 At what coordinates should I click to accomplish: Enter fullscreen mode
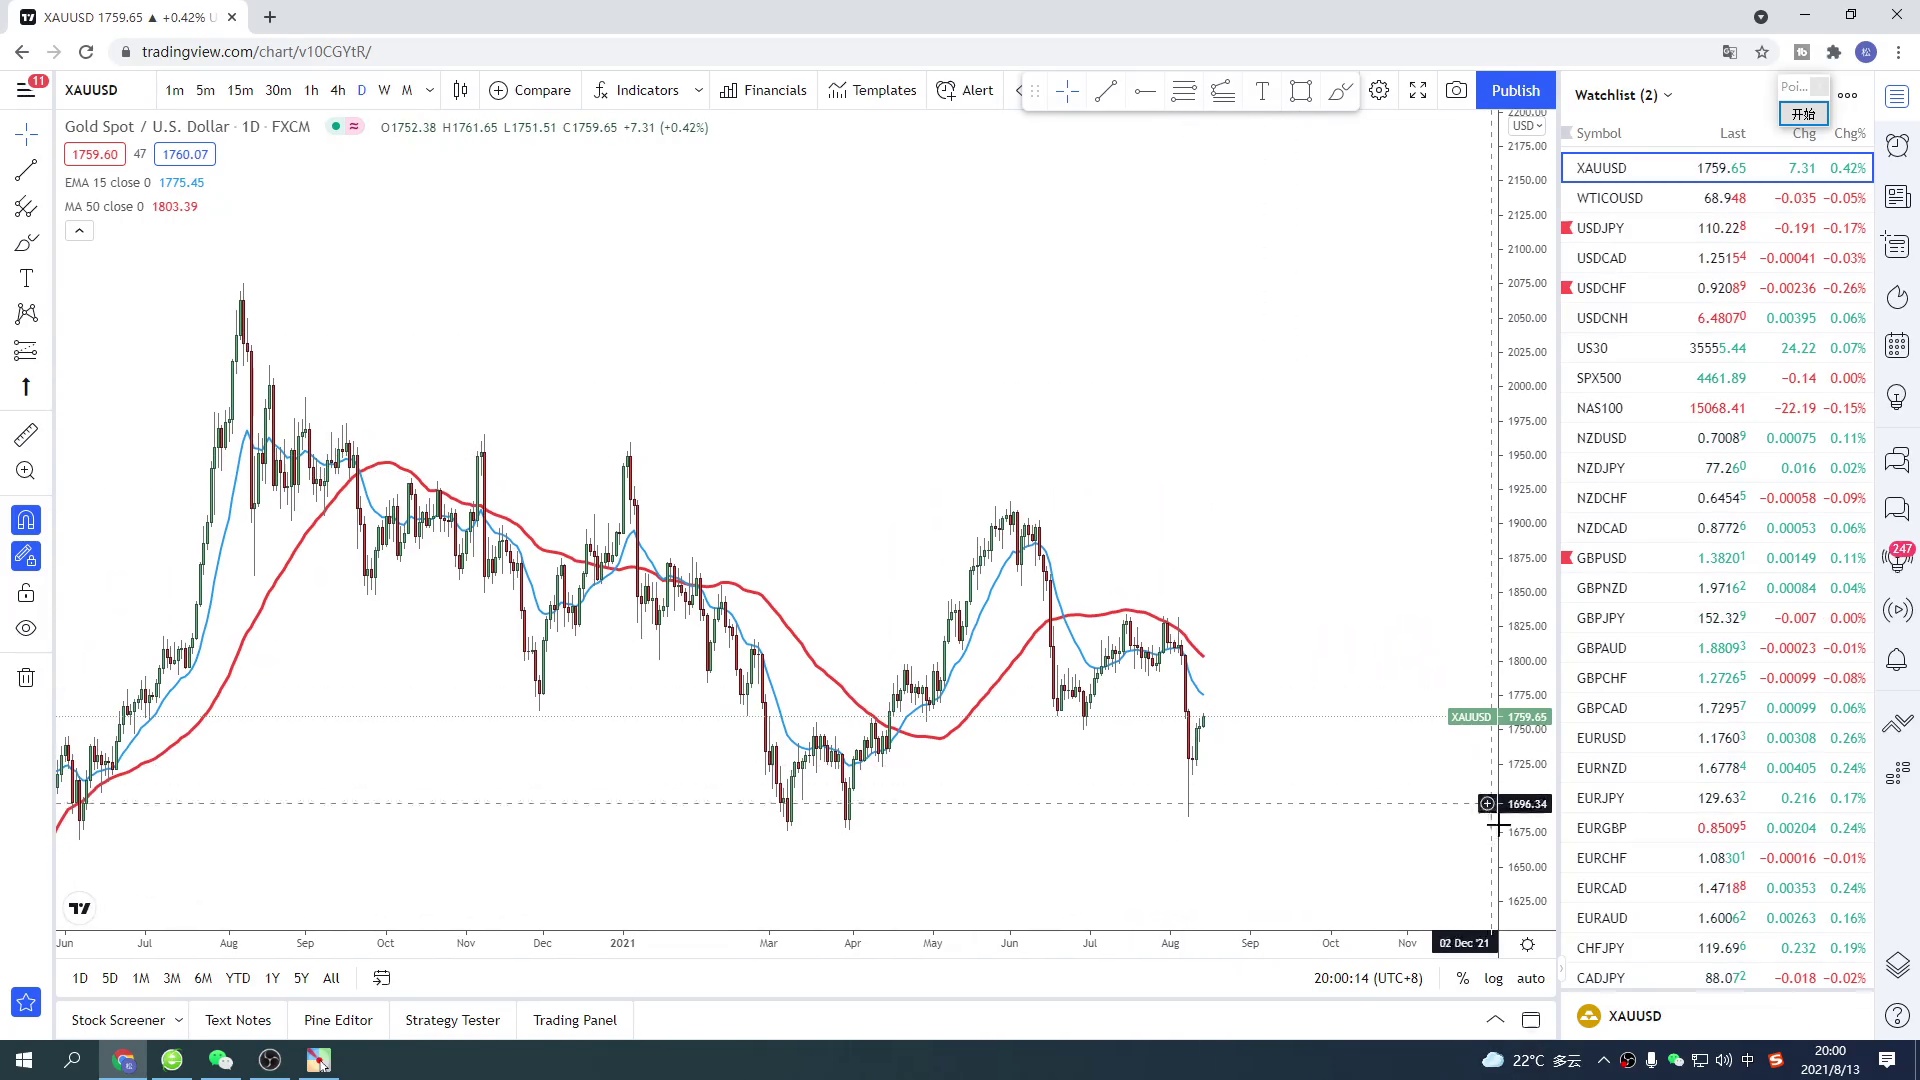click(1418, 90)
